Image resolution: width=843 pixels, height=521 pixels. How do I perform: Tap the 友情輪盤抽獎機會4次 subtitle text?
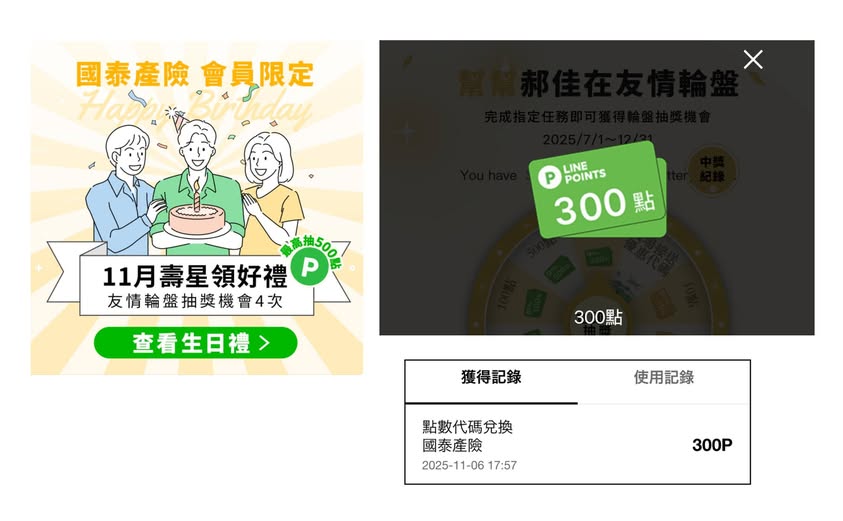[x=195, y=301]
